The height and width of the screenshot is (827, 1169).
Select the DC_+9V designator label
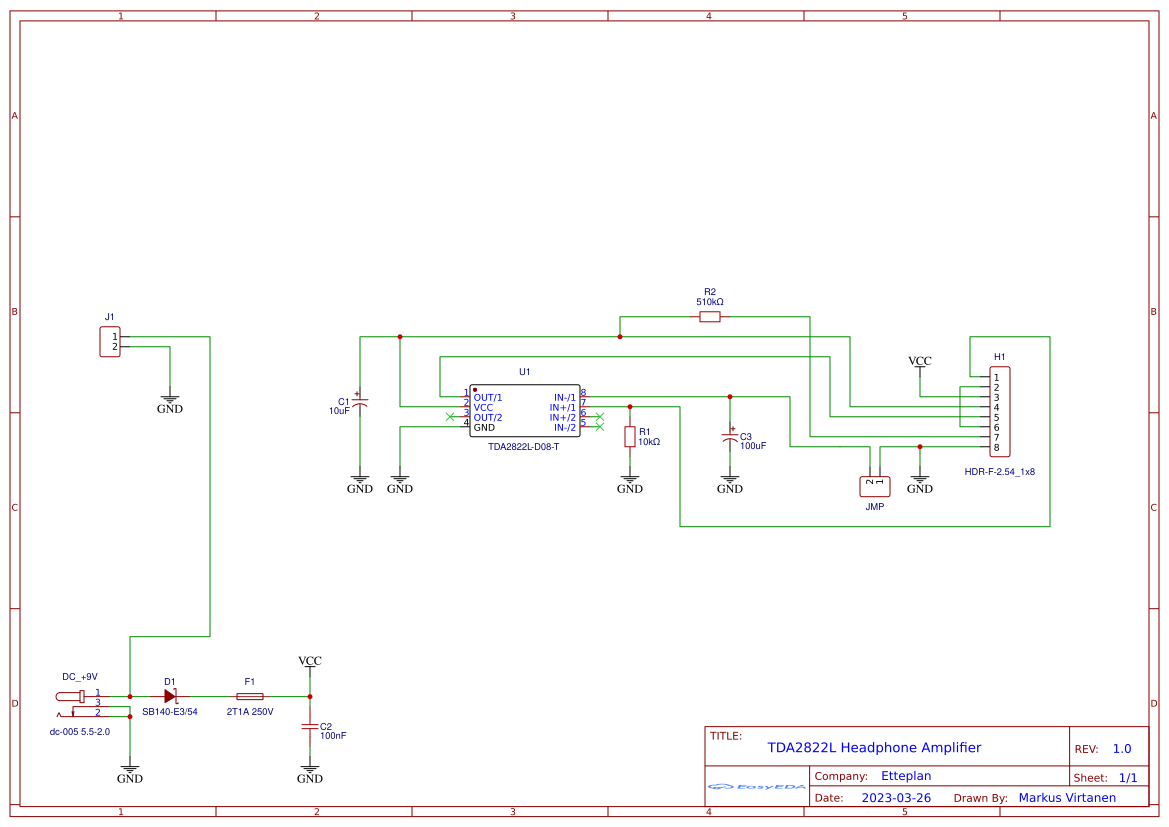click(80, 677)
